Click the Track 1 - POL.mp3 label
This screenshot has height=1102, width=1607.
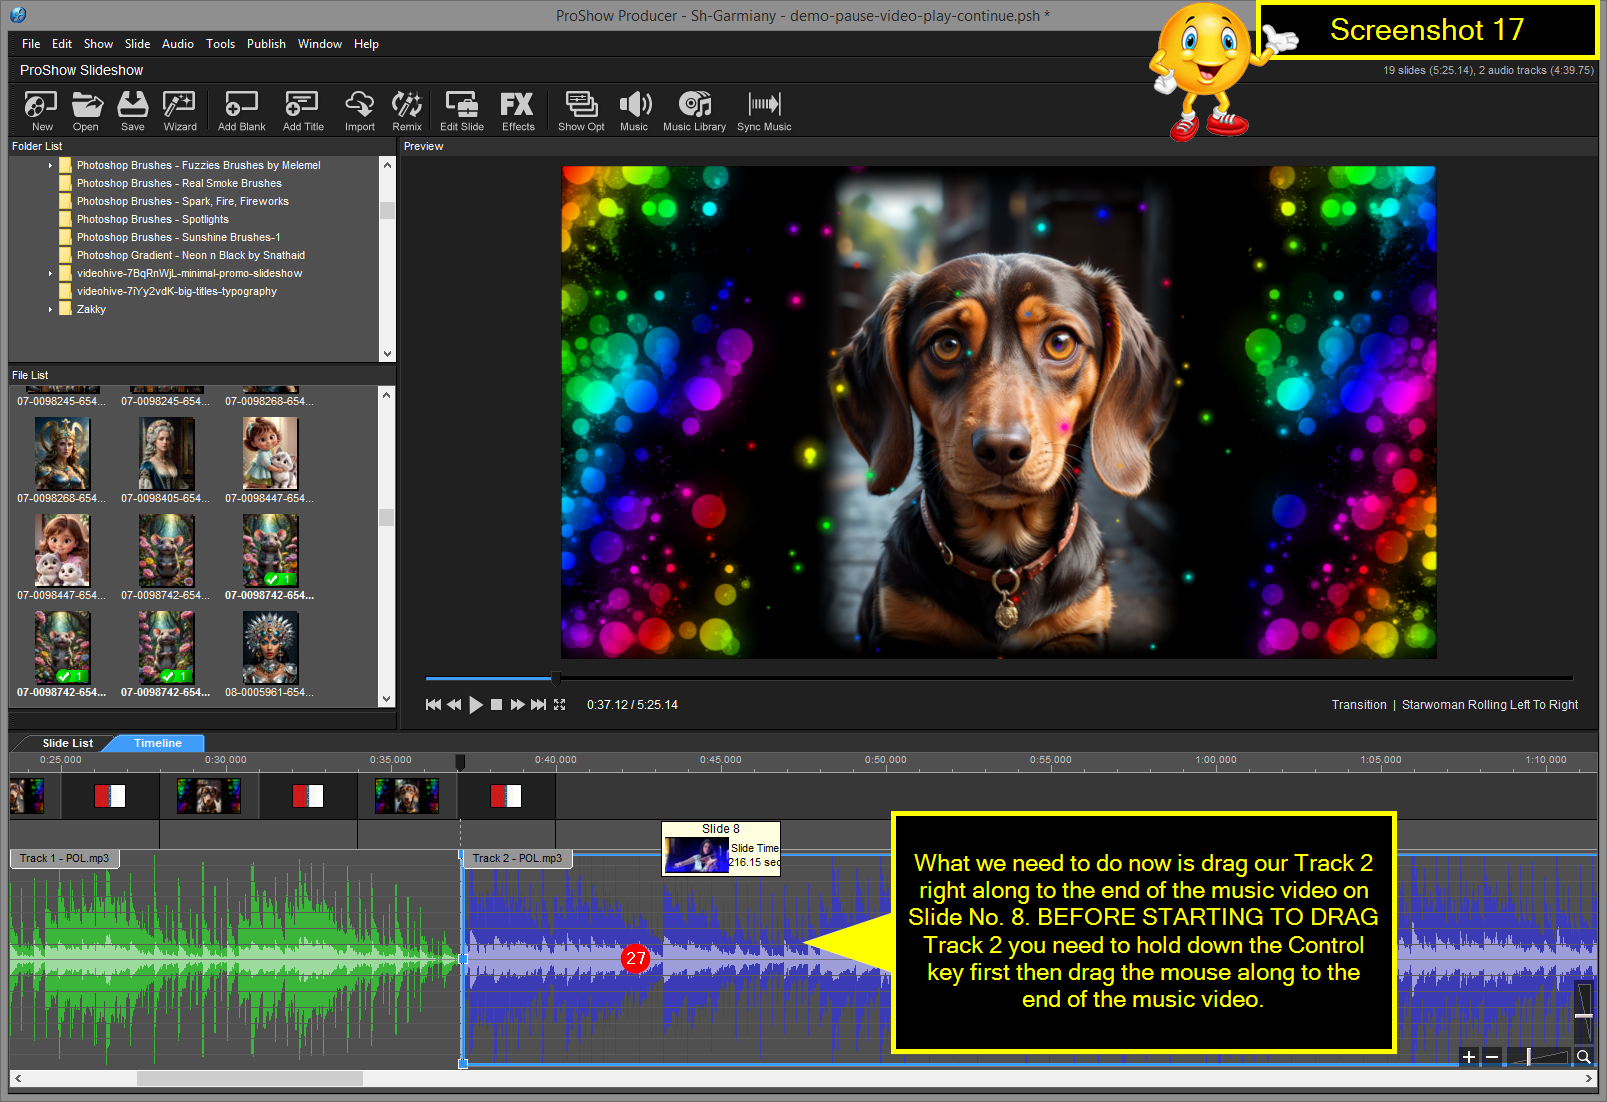point(64,859)
